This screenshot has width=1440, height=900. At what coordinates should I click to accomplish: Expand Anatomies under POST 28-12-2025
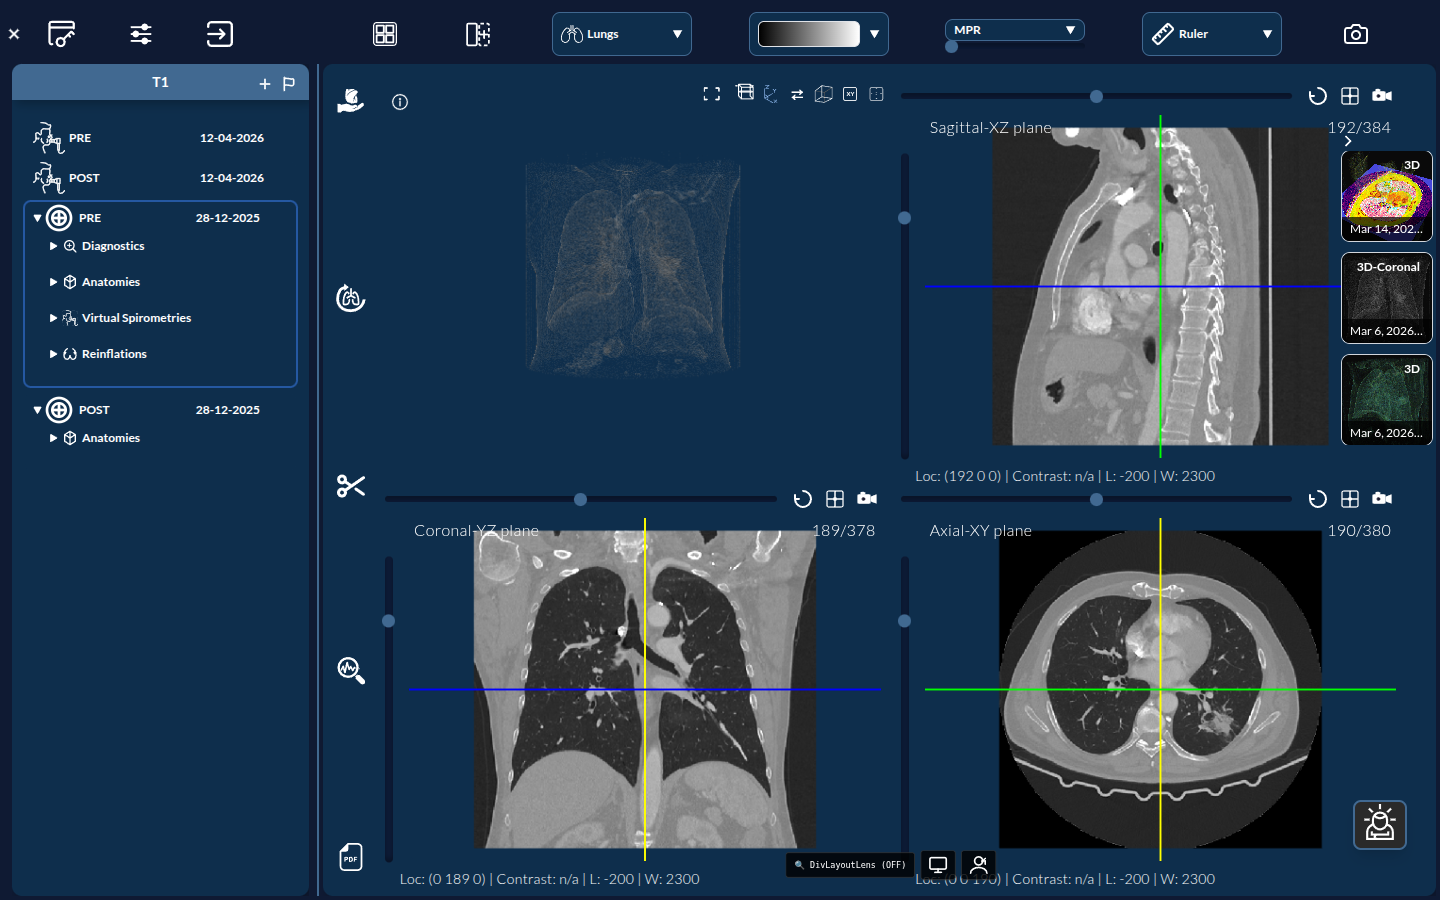(x=53, y=438)
